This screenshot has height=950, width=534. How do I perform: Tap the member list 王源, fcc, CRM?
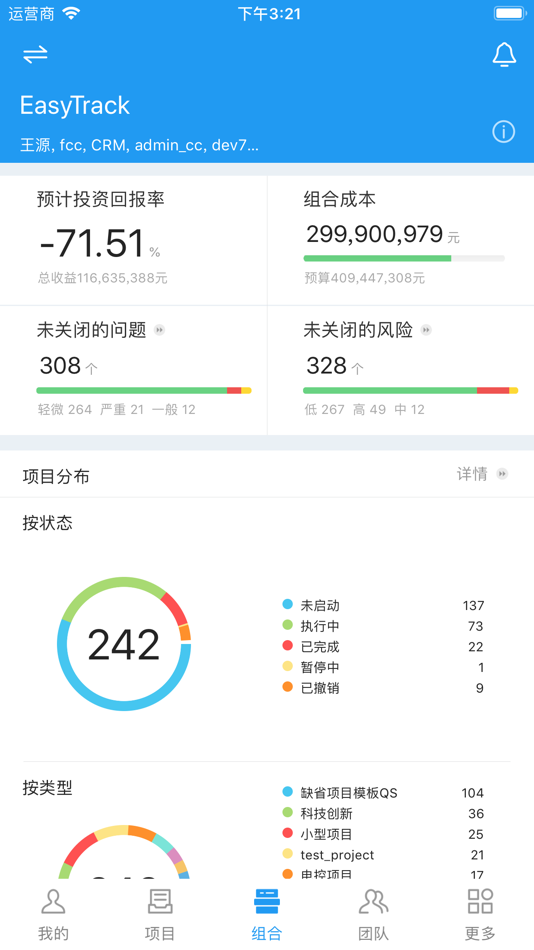coord(139,145)
